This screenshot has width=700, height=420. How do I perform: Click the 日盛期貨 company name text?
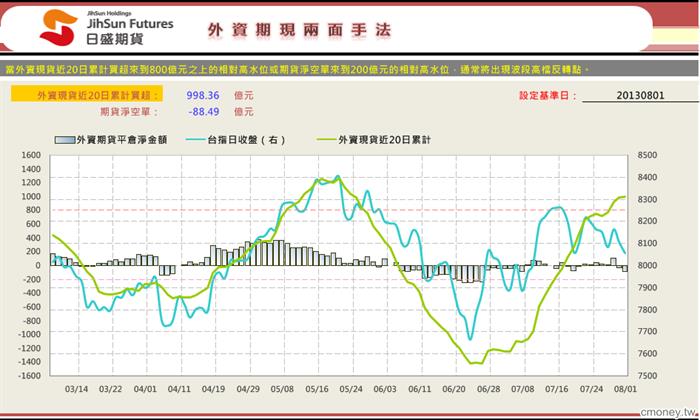115,39
